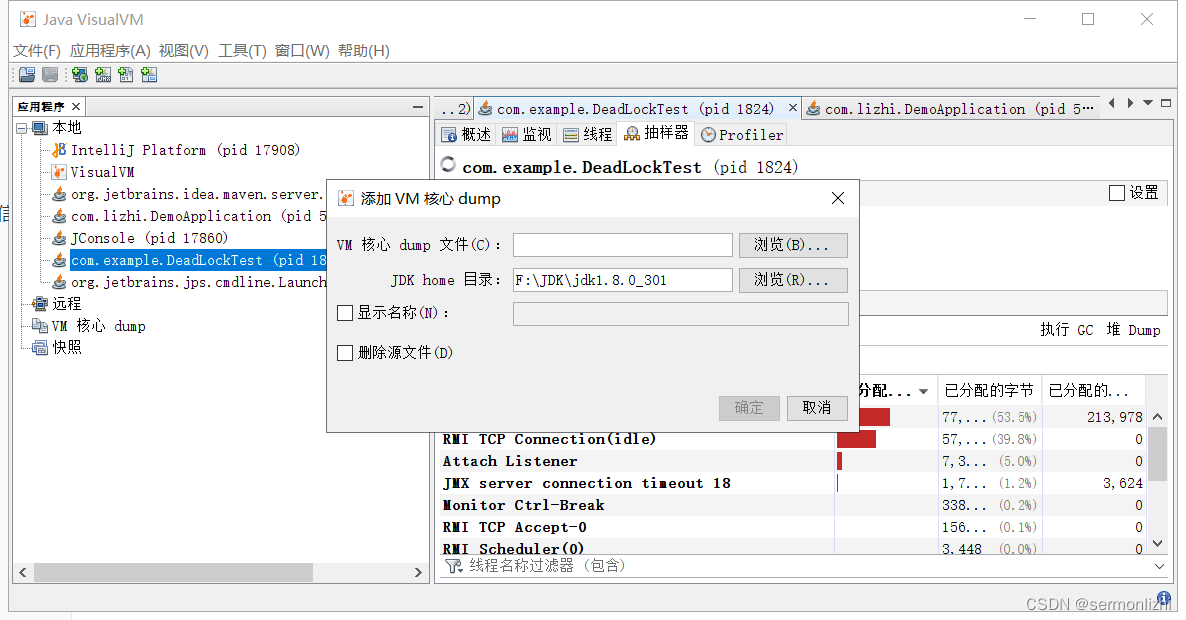The height and width of the screenshot is (620, 1186).
Task: Select org.jetbrains.jps.cmdline.Launcher process
Action: pyautogui.click(x=198, y=282)
